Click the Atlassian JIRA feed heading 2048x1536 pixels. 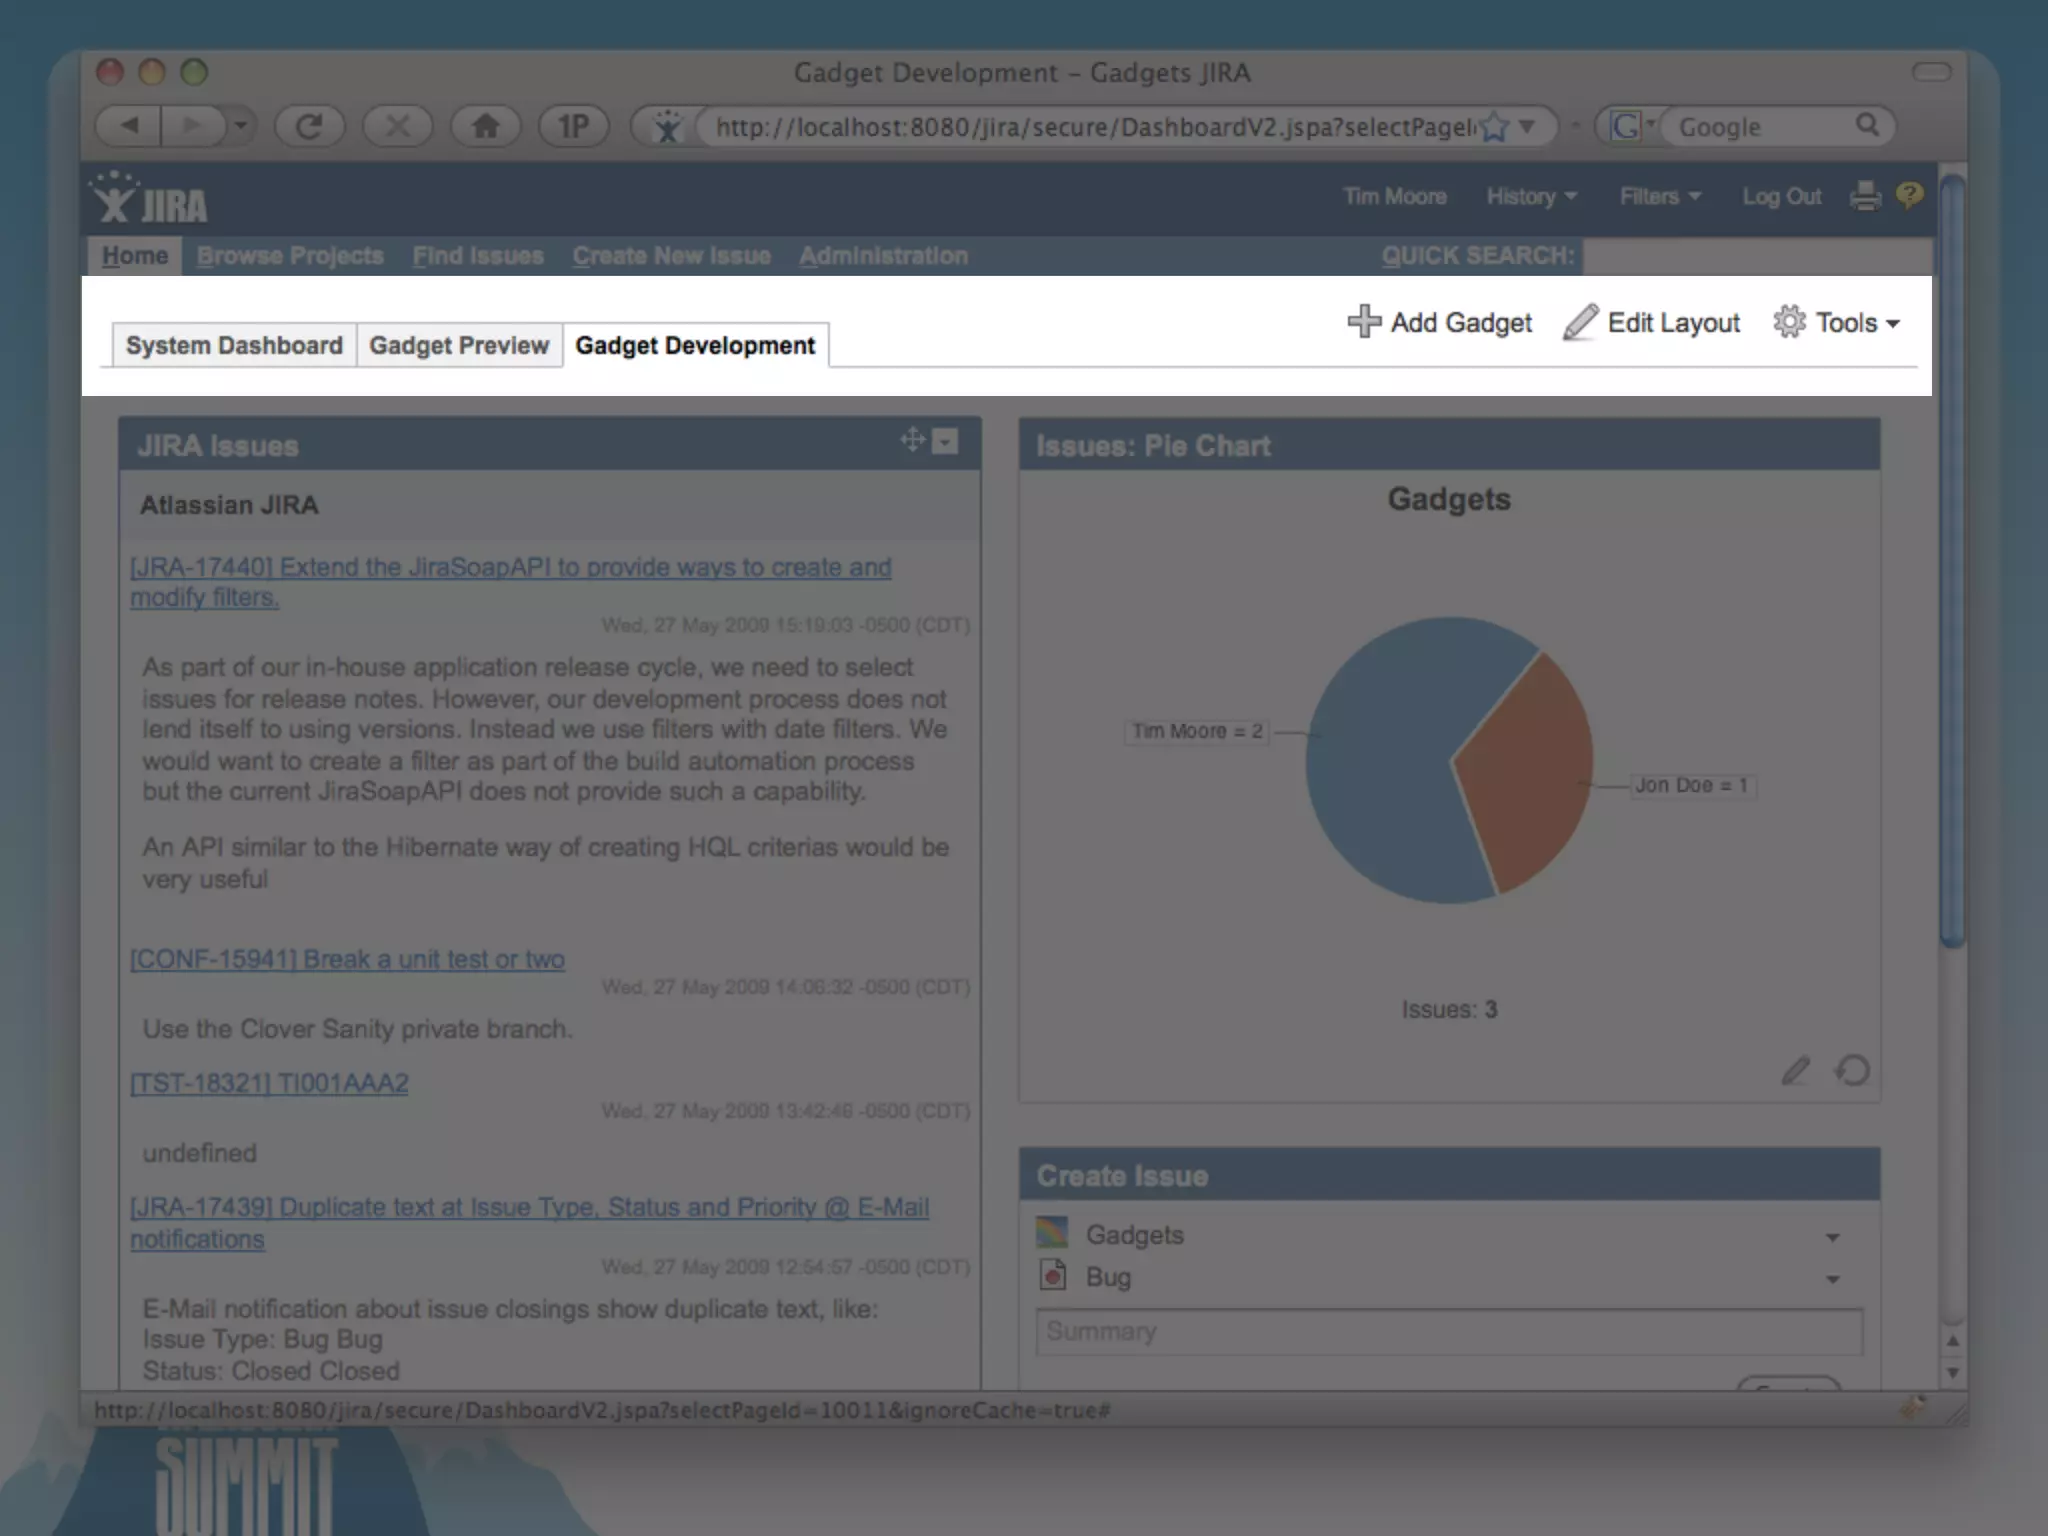(229, 505)
